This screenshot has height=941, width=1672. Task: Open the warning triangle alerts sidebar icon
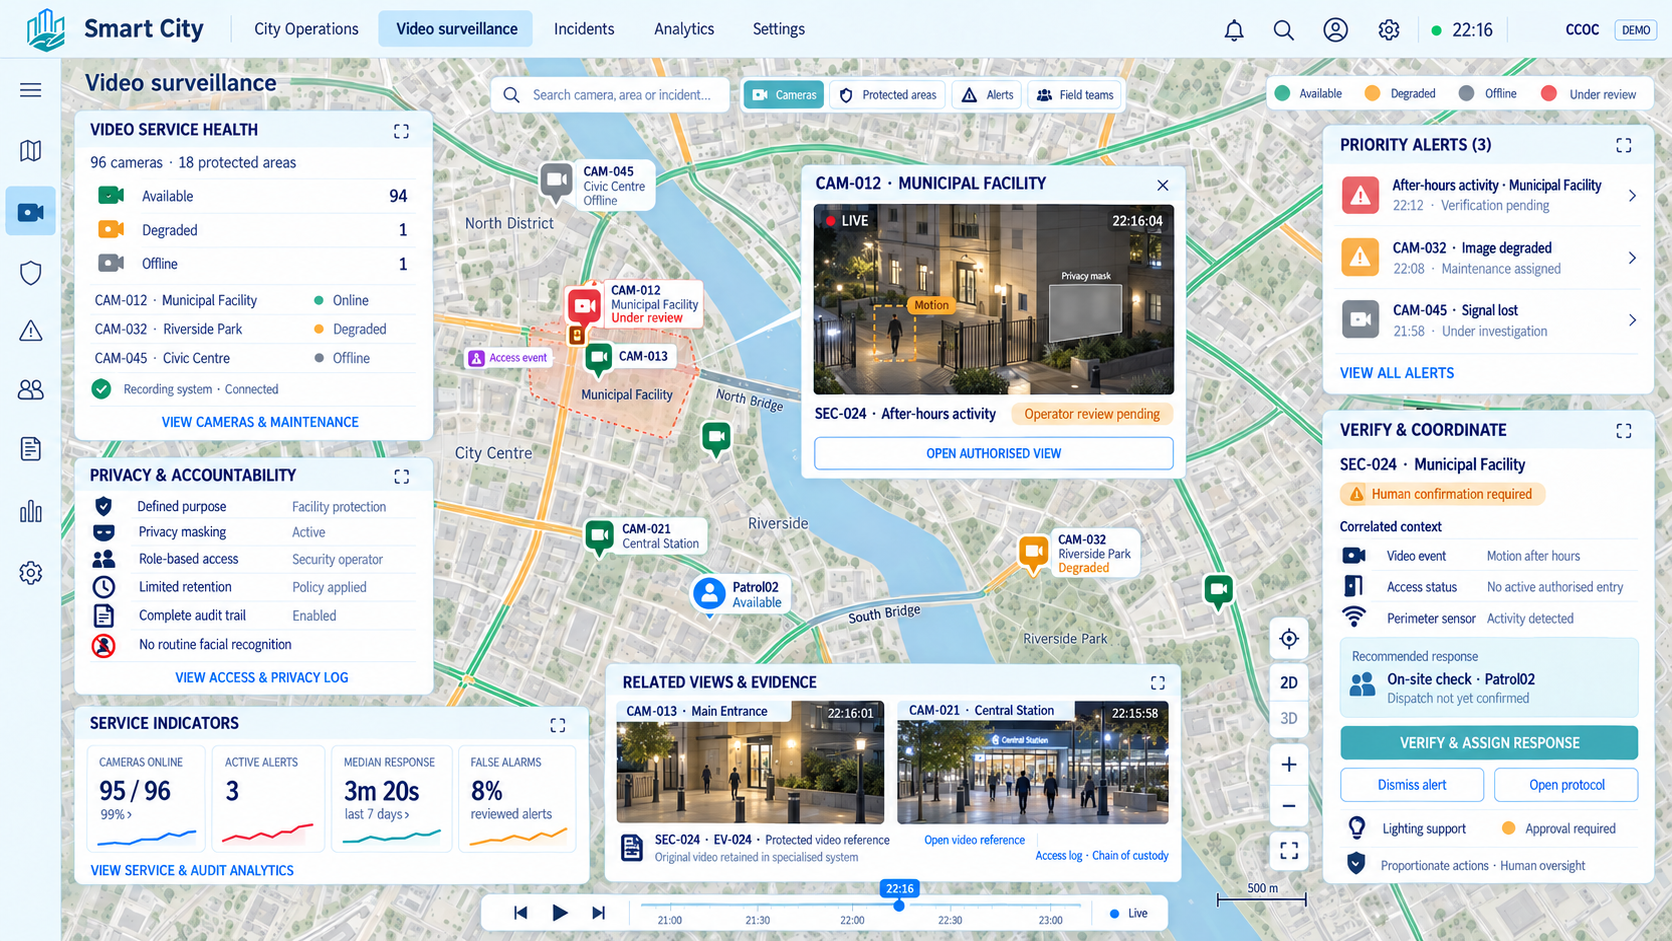pyautogui.click(x=31, y=331)
